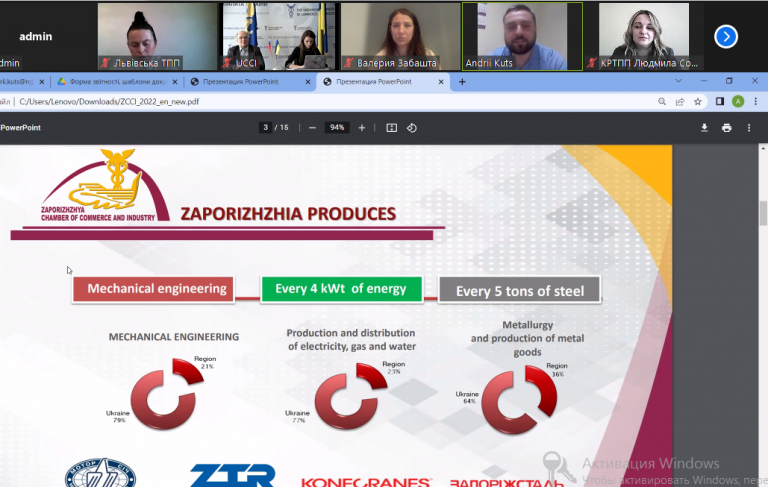This screenshot has width=768, height=487.
Task: Rotate the PDF counterclockwise
Action: click(412, 128)
